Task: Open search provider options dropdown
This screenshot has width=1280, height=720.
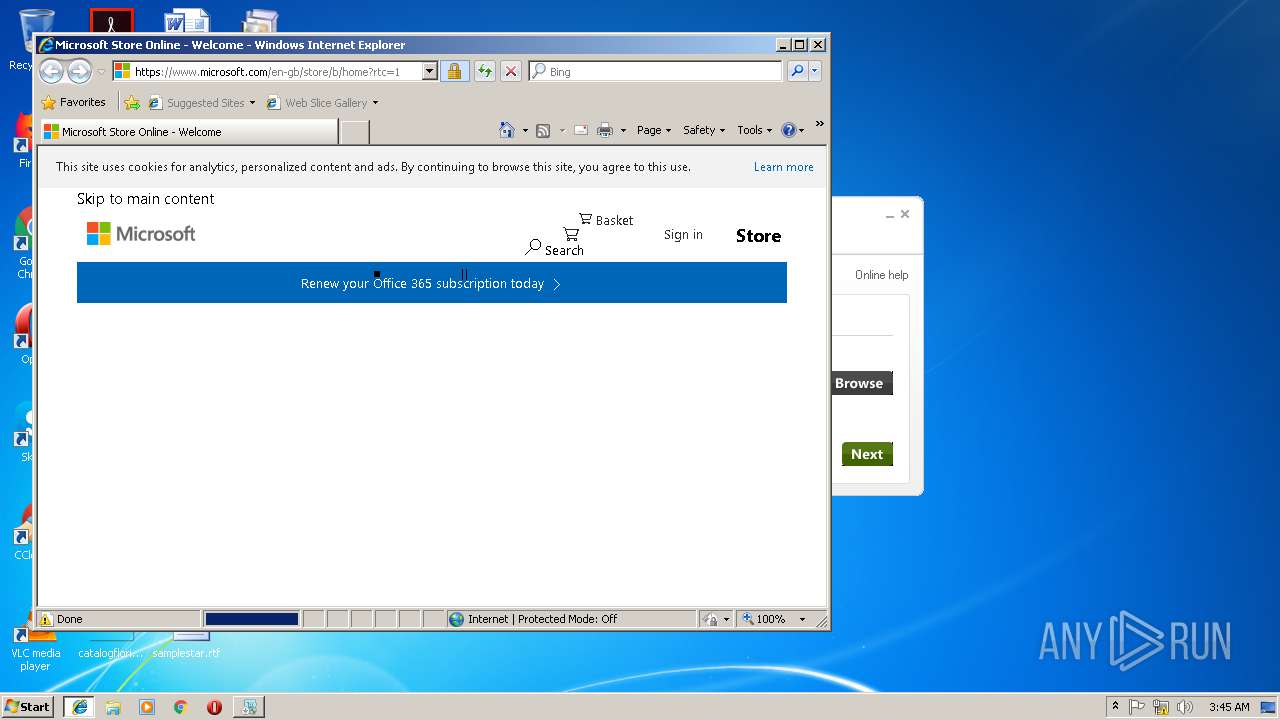Action: click(x=815, y=71)
